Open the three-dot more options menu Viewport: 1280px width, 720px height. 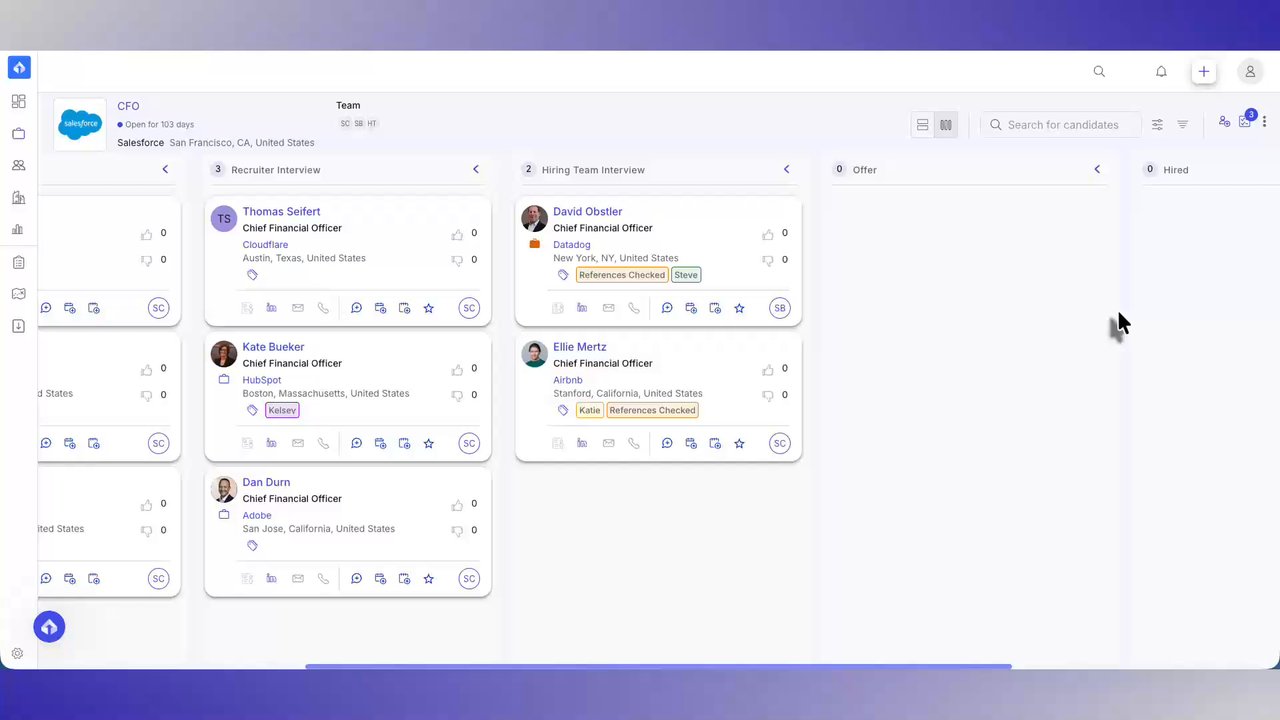1265,122
